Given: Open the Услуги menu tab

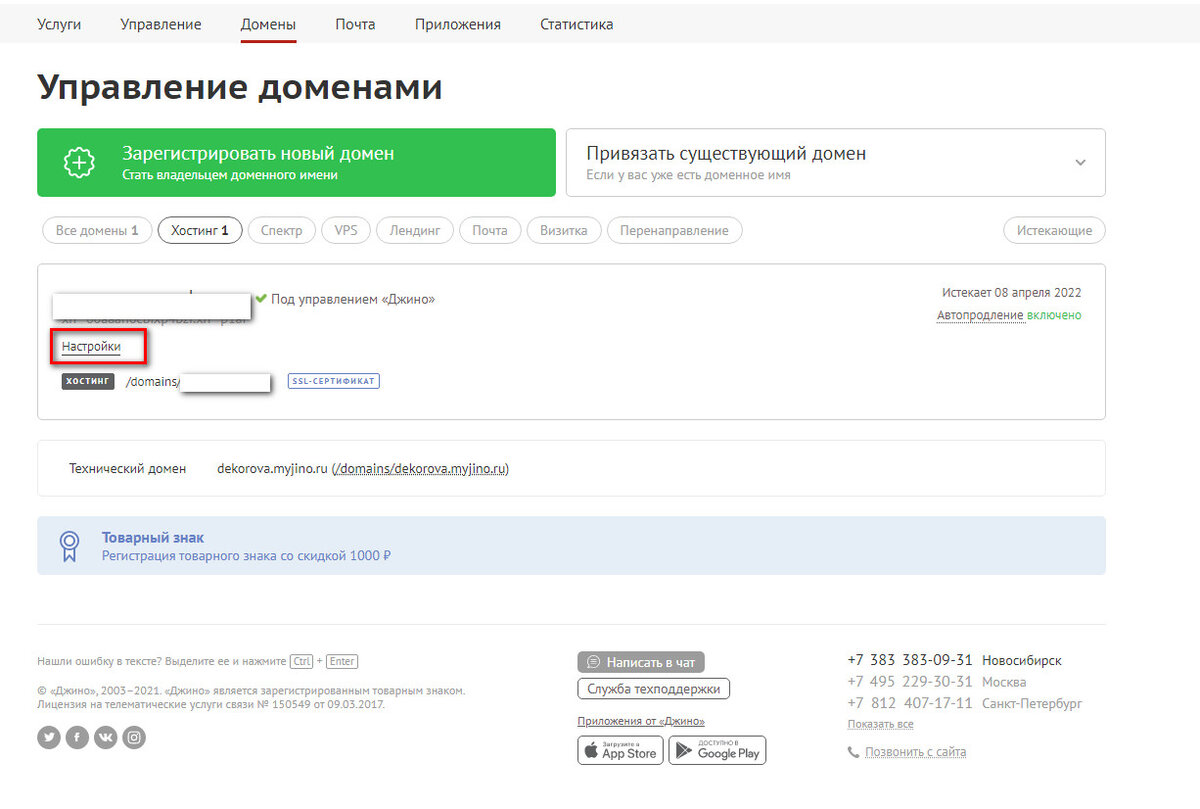Looking at the screenshot, I should pos(59,24).
